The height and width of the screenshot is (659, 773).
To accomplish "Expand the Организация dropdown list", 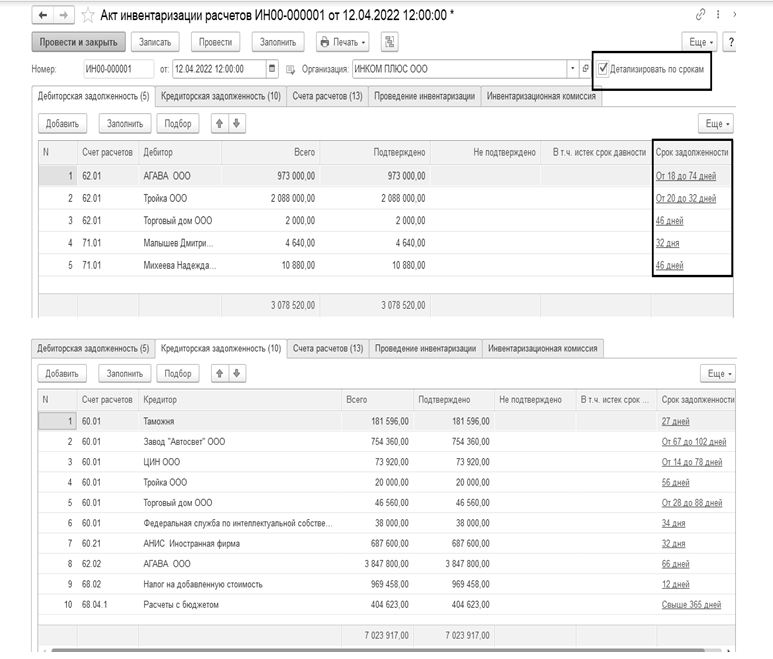I will click(x=572, y=69).
